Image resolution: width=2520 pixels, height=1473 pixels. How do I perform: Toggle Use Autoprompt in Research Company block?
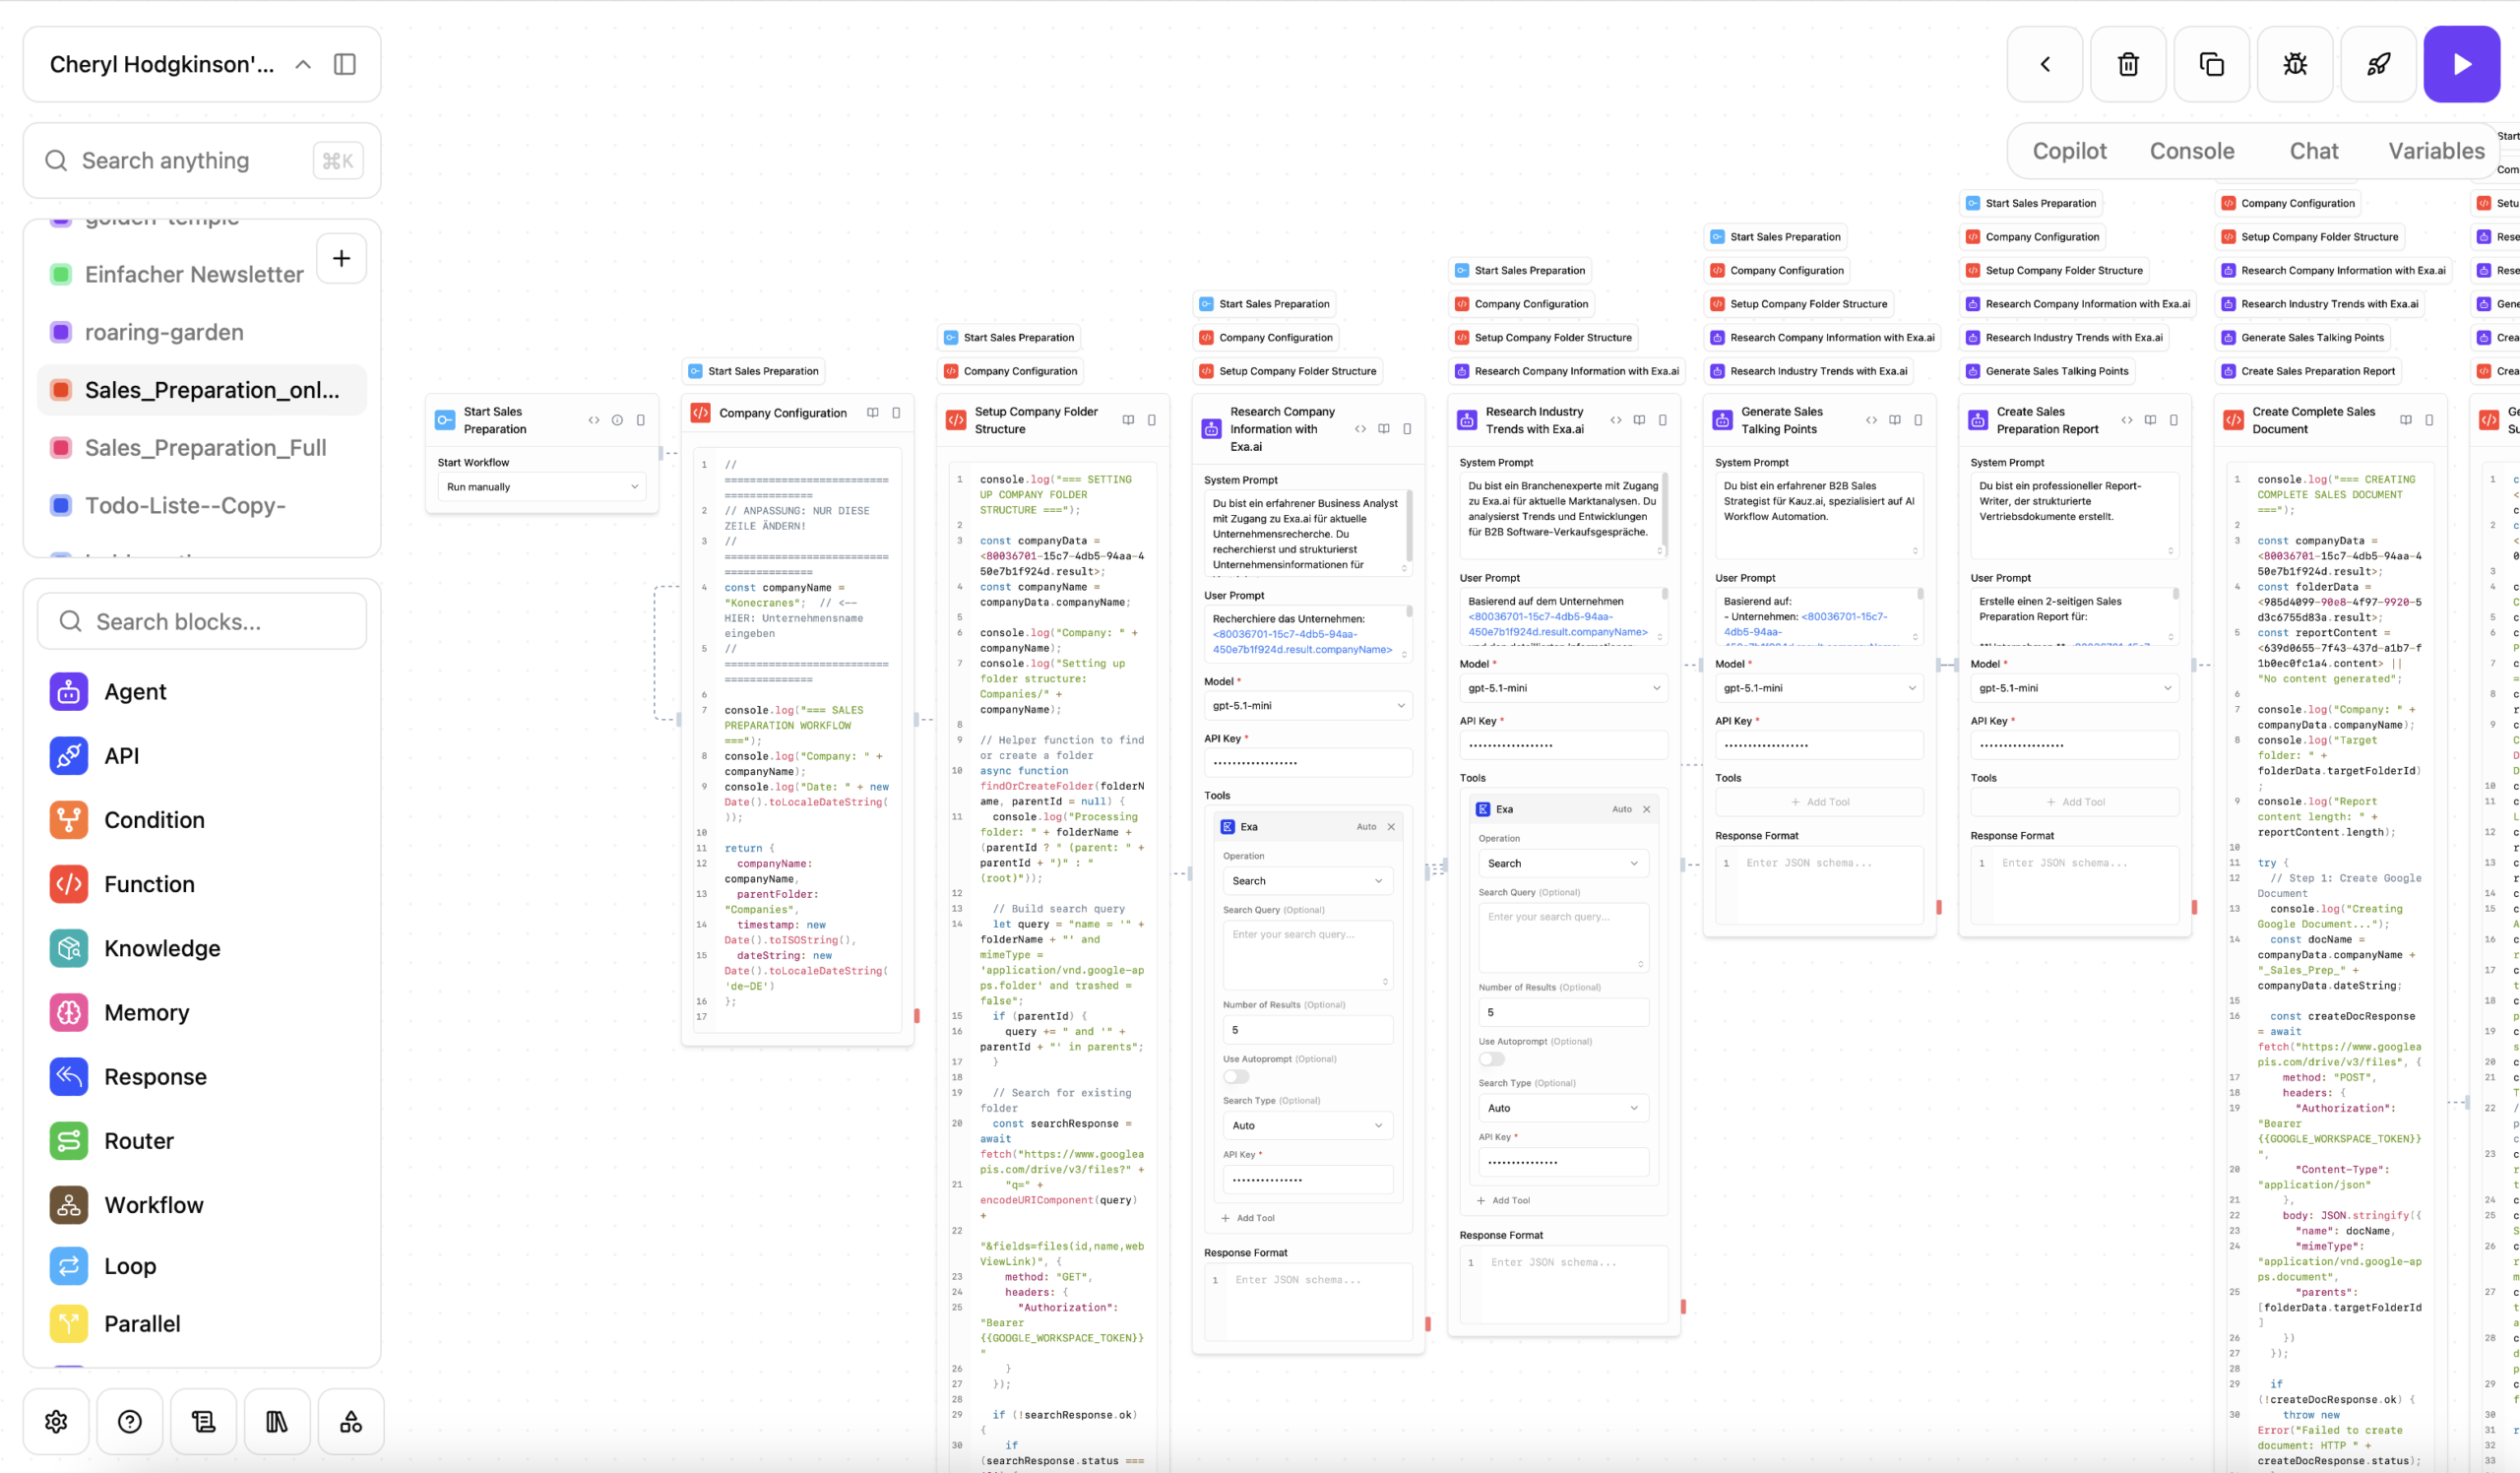[x=1236, y=1077]
